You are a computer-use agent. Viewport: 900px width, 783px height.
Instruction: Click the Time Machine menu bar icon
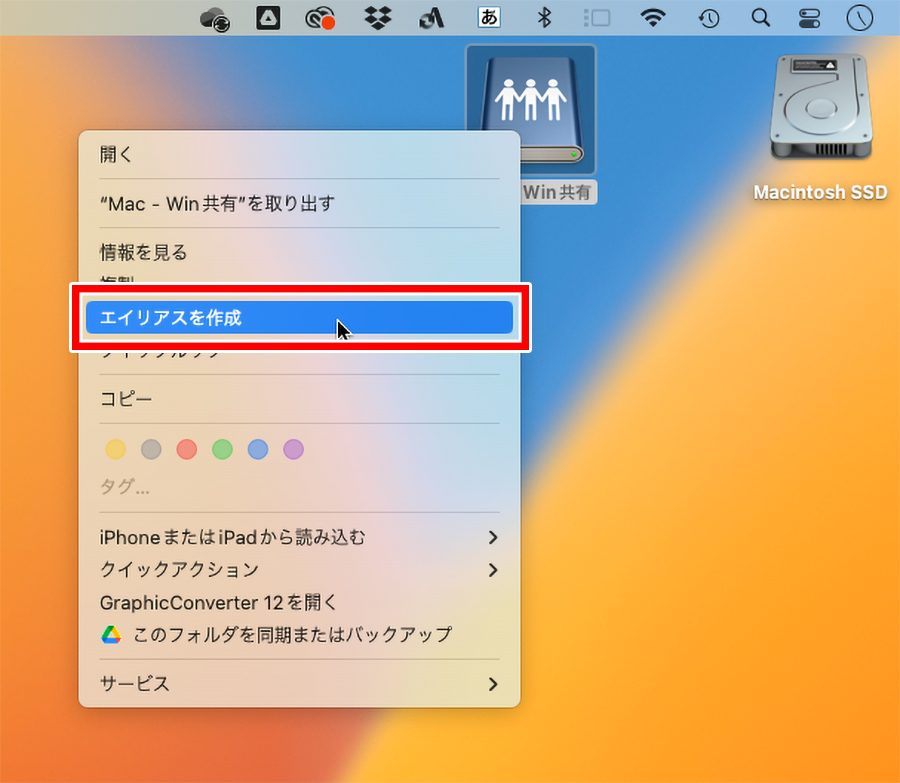click(x=707, y=17)
